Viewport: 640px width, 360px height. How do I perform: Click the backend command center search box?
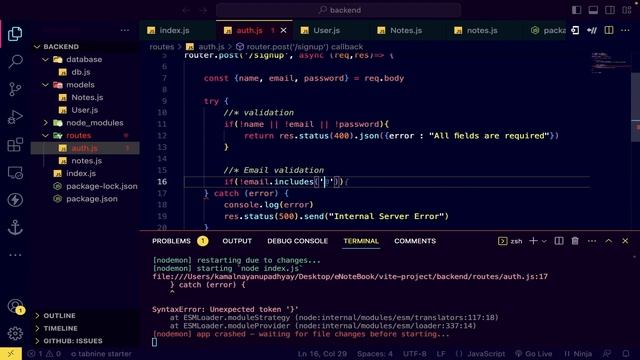pos(338,10)
